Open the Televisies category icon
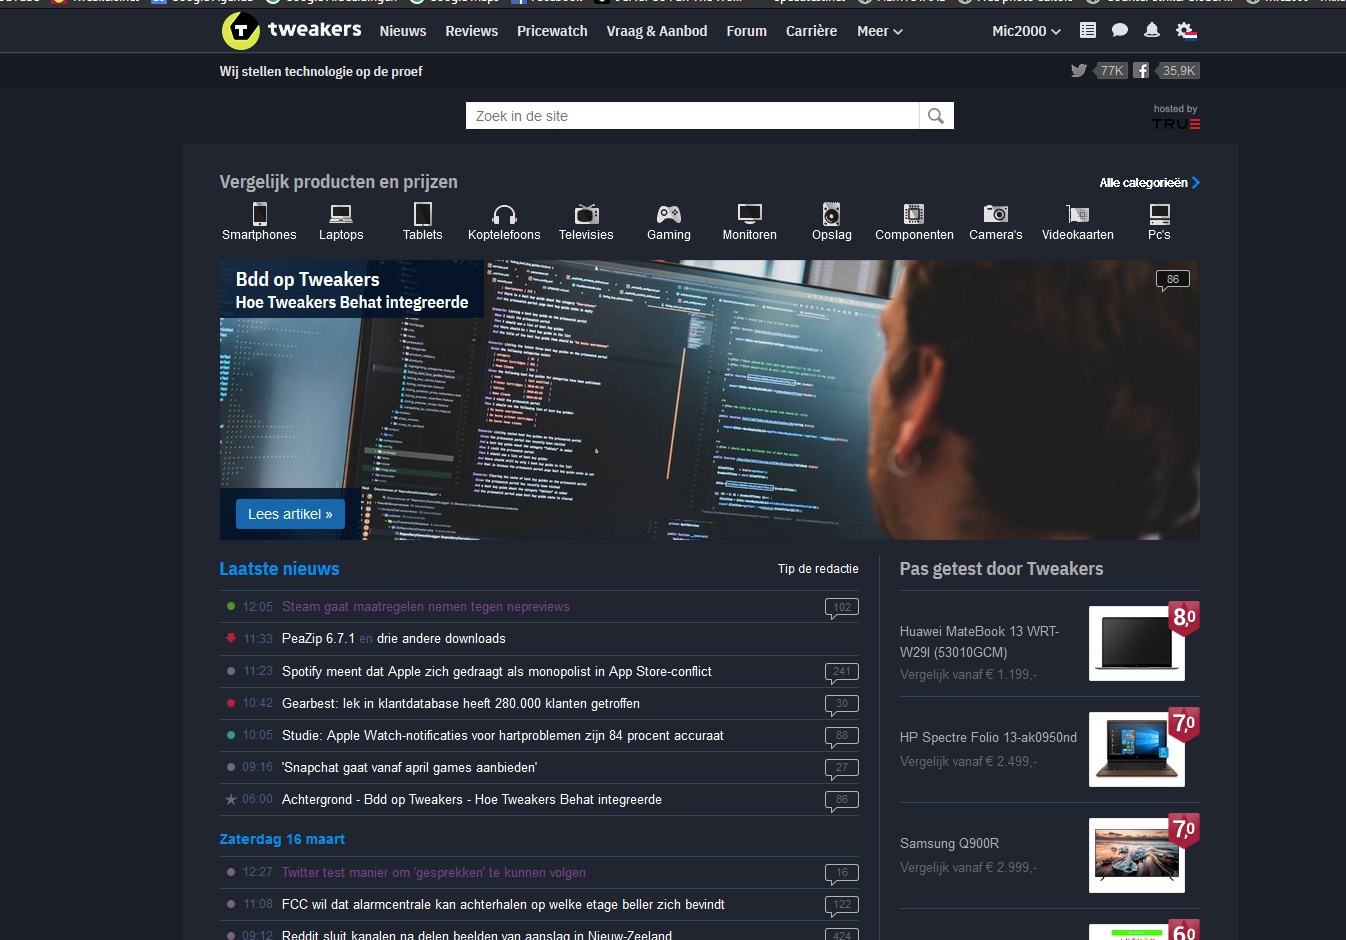The height and width of the screenshot is (940, 1346). click(586, 213)
